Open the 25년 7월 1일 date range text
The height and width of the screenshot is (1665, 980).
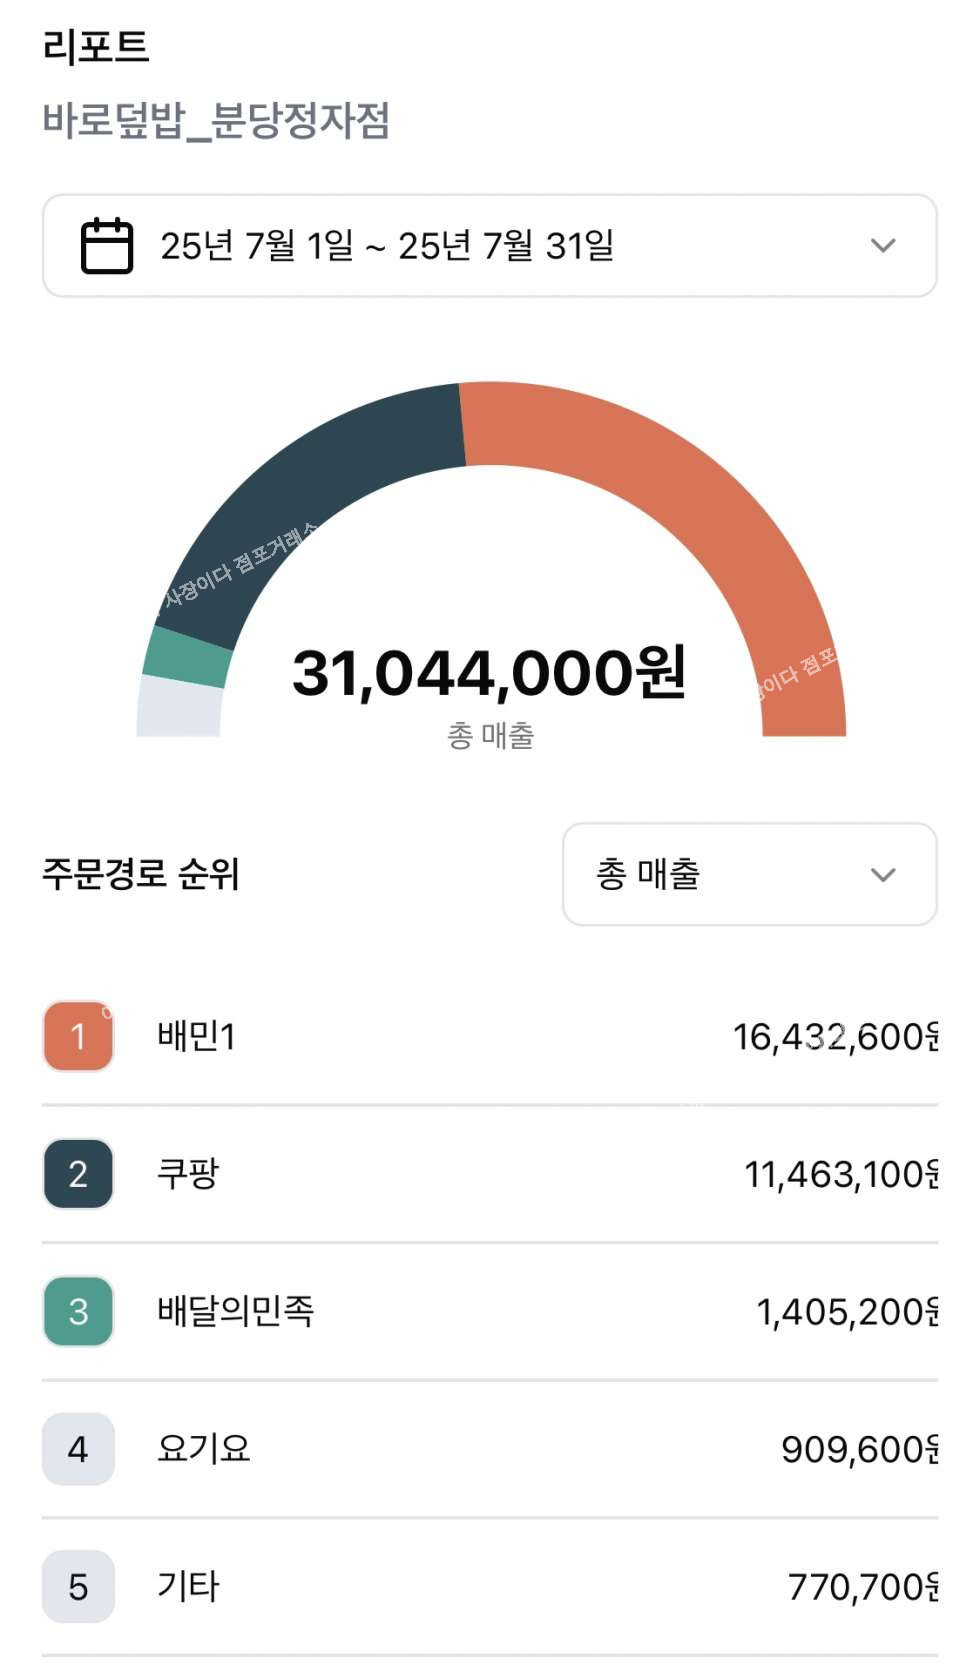(386, 245)
